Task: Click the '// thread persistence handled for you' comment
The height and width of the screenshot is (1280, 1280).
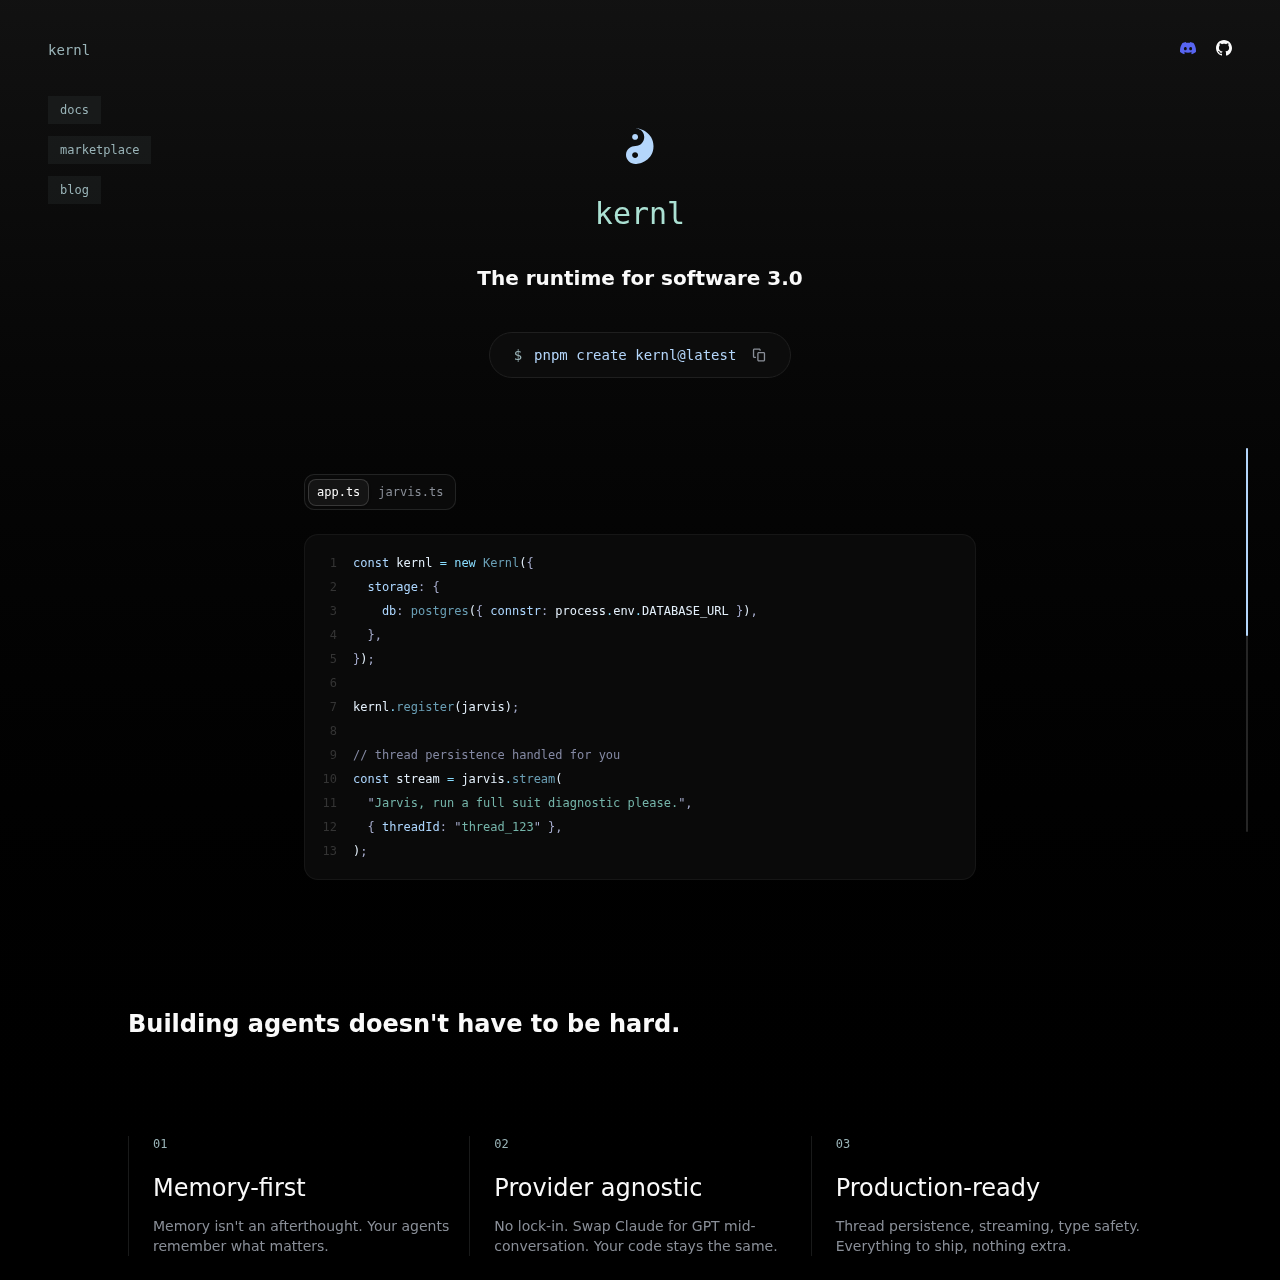Action: pyautogui.click(x=487, y=755)
